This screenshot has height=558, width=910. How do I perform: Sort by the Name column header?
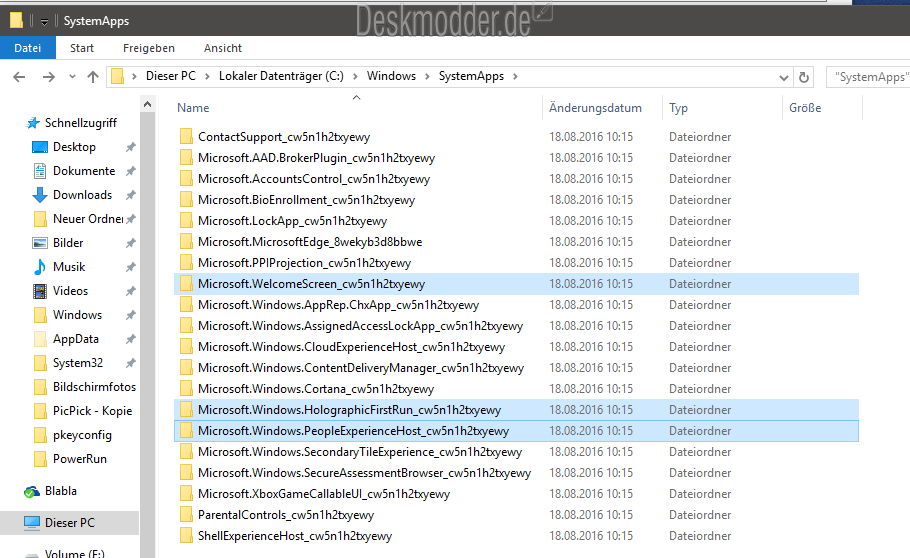tap(193, 108)
